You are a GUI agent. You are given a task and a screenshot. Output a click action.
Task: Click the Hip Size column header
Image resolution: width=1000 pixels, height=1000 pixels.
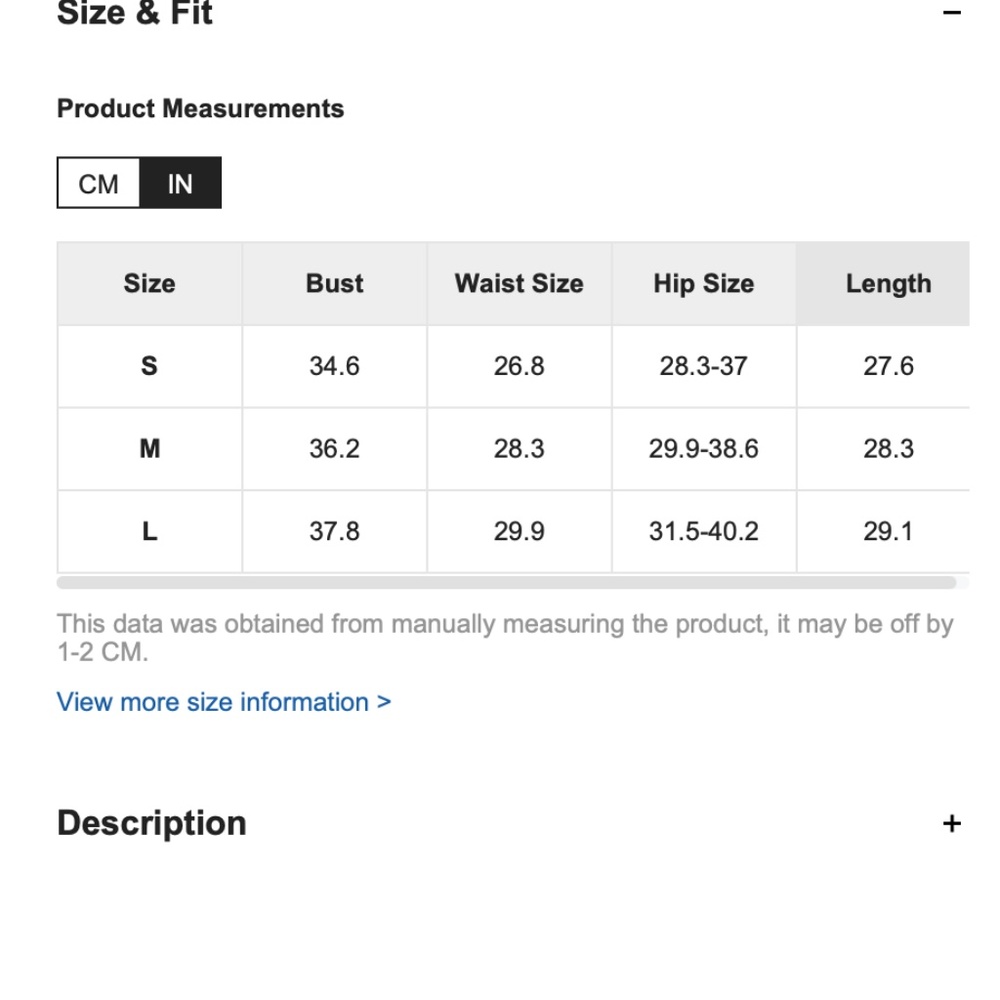coord(704,284)
